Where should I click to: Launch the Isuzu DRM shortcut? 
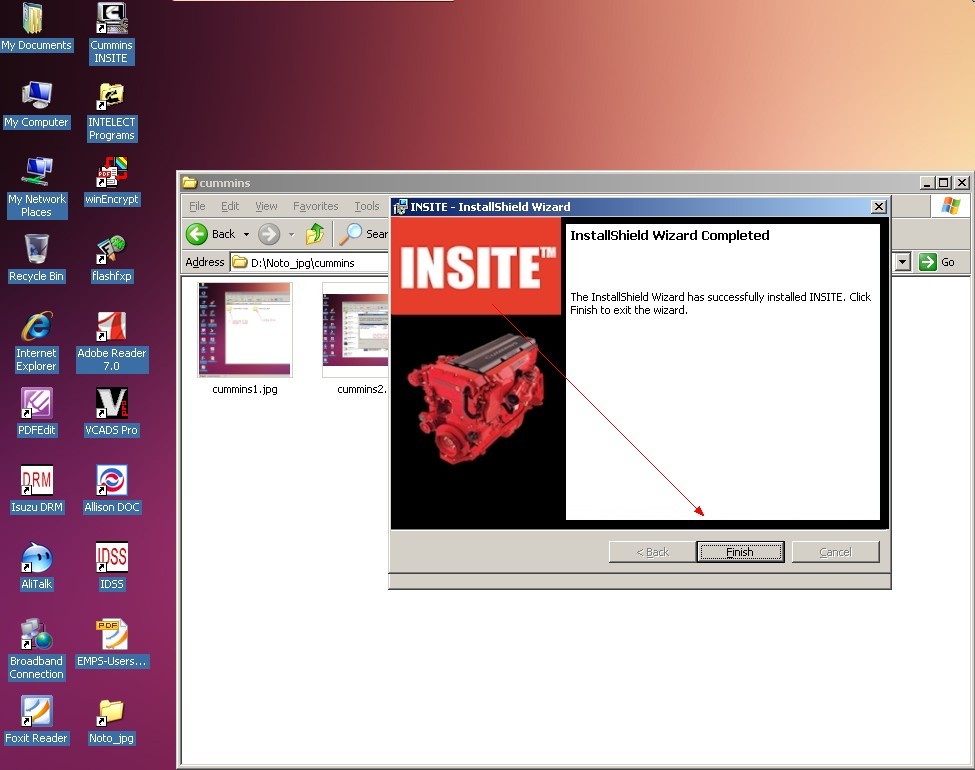point(37,481)
